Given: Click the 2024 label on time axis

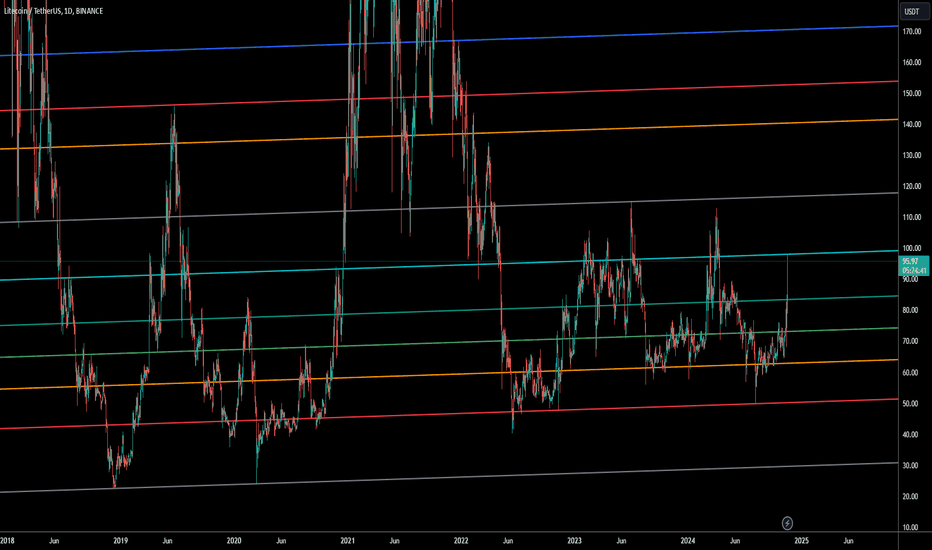Looking at the screenshot, I should tap(688, 540).
